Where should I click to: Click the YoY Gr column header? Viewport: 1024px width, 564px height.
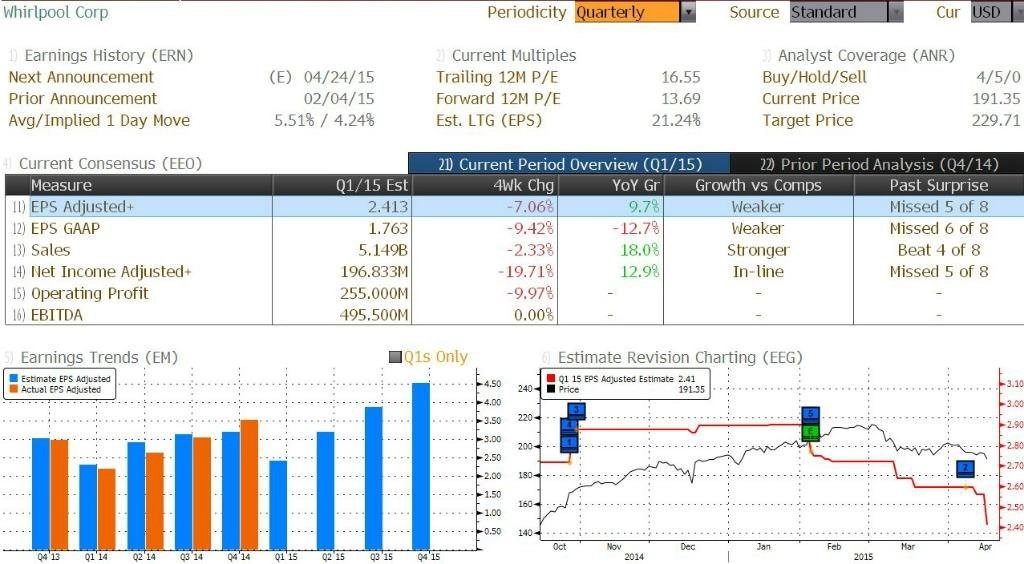click(x=611, y=185)
